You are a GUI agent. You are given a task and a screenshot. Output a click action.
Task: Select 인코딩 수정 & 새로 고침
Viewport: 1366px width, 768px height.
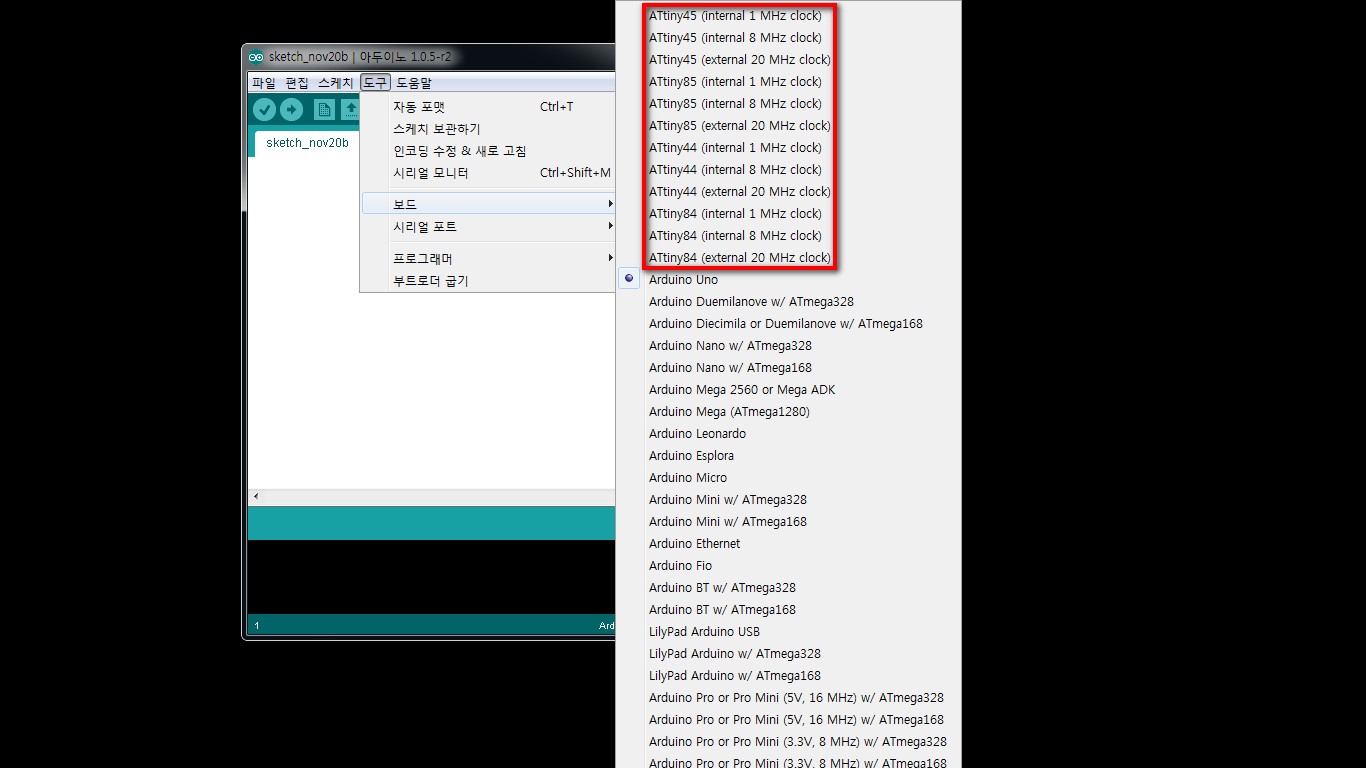coord(488,151)
